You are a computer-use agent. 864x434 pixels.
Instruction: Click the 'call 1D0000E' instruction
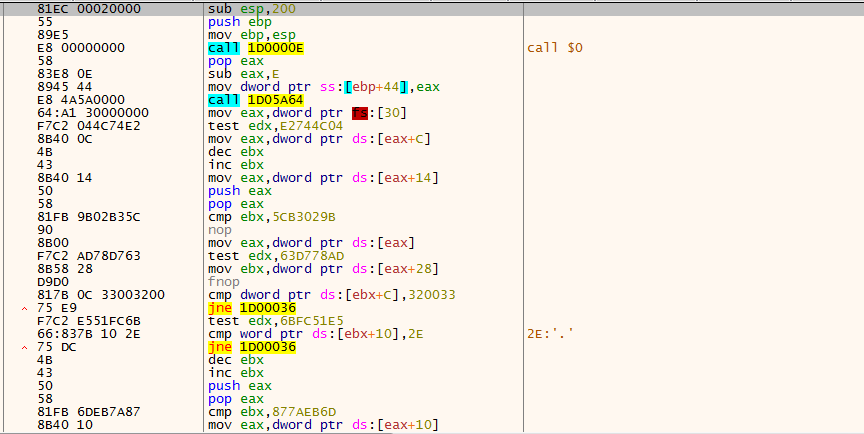tap(256, 48)
